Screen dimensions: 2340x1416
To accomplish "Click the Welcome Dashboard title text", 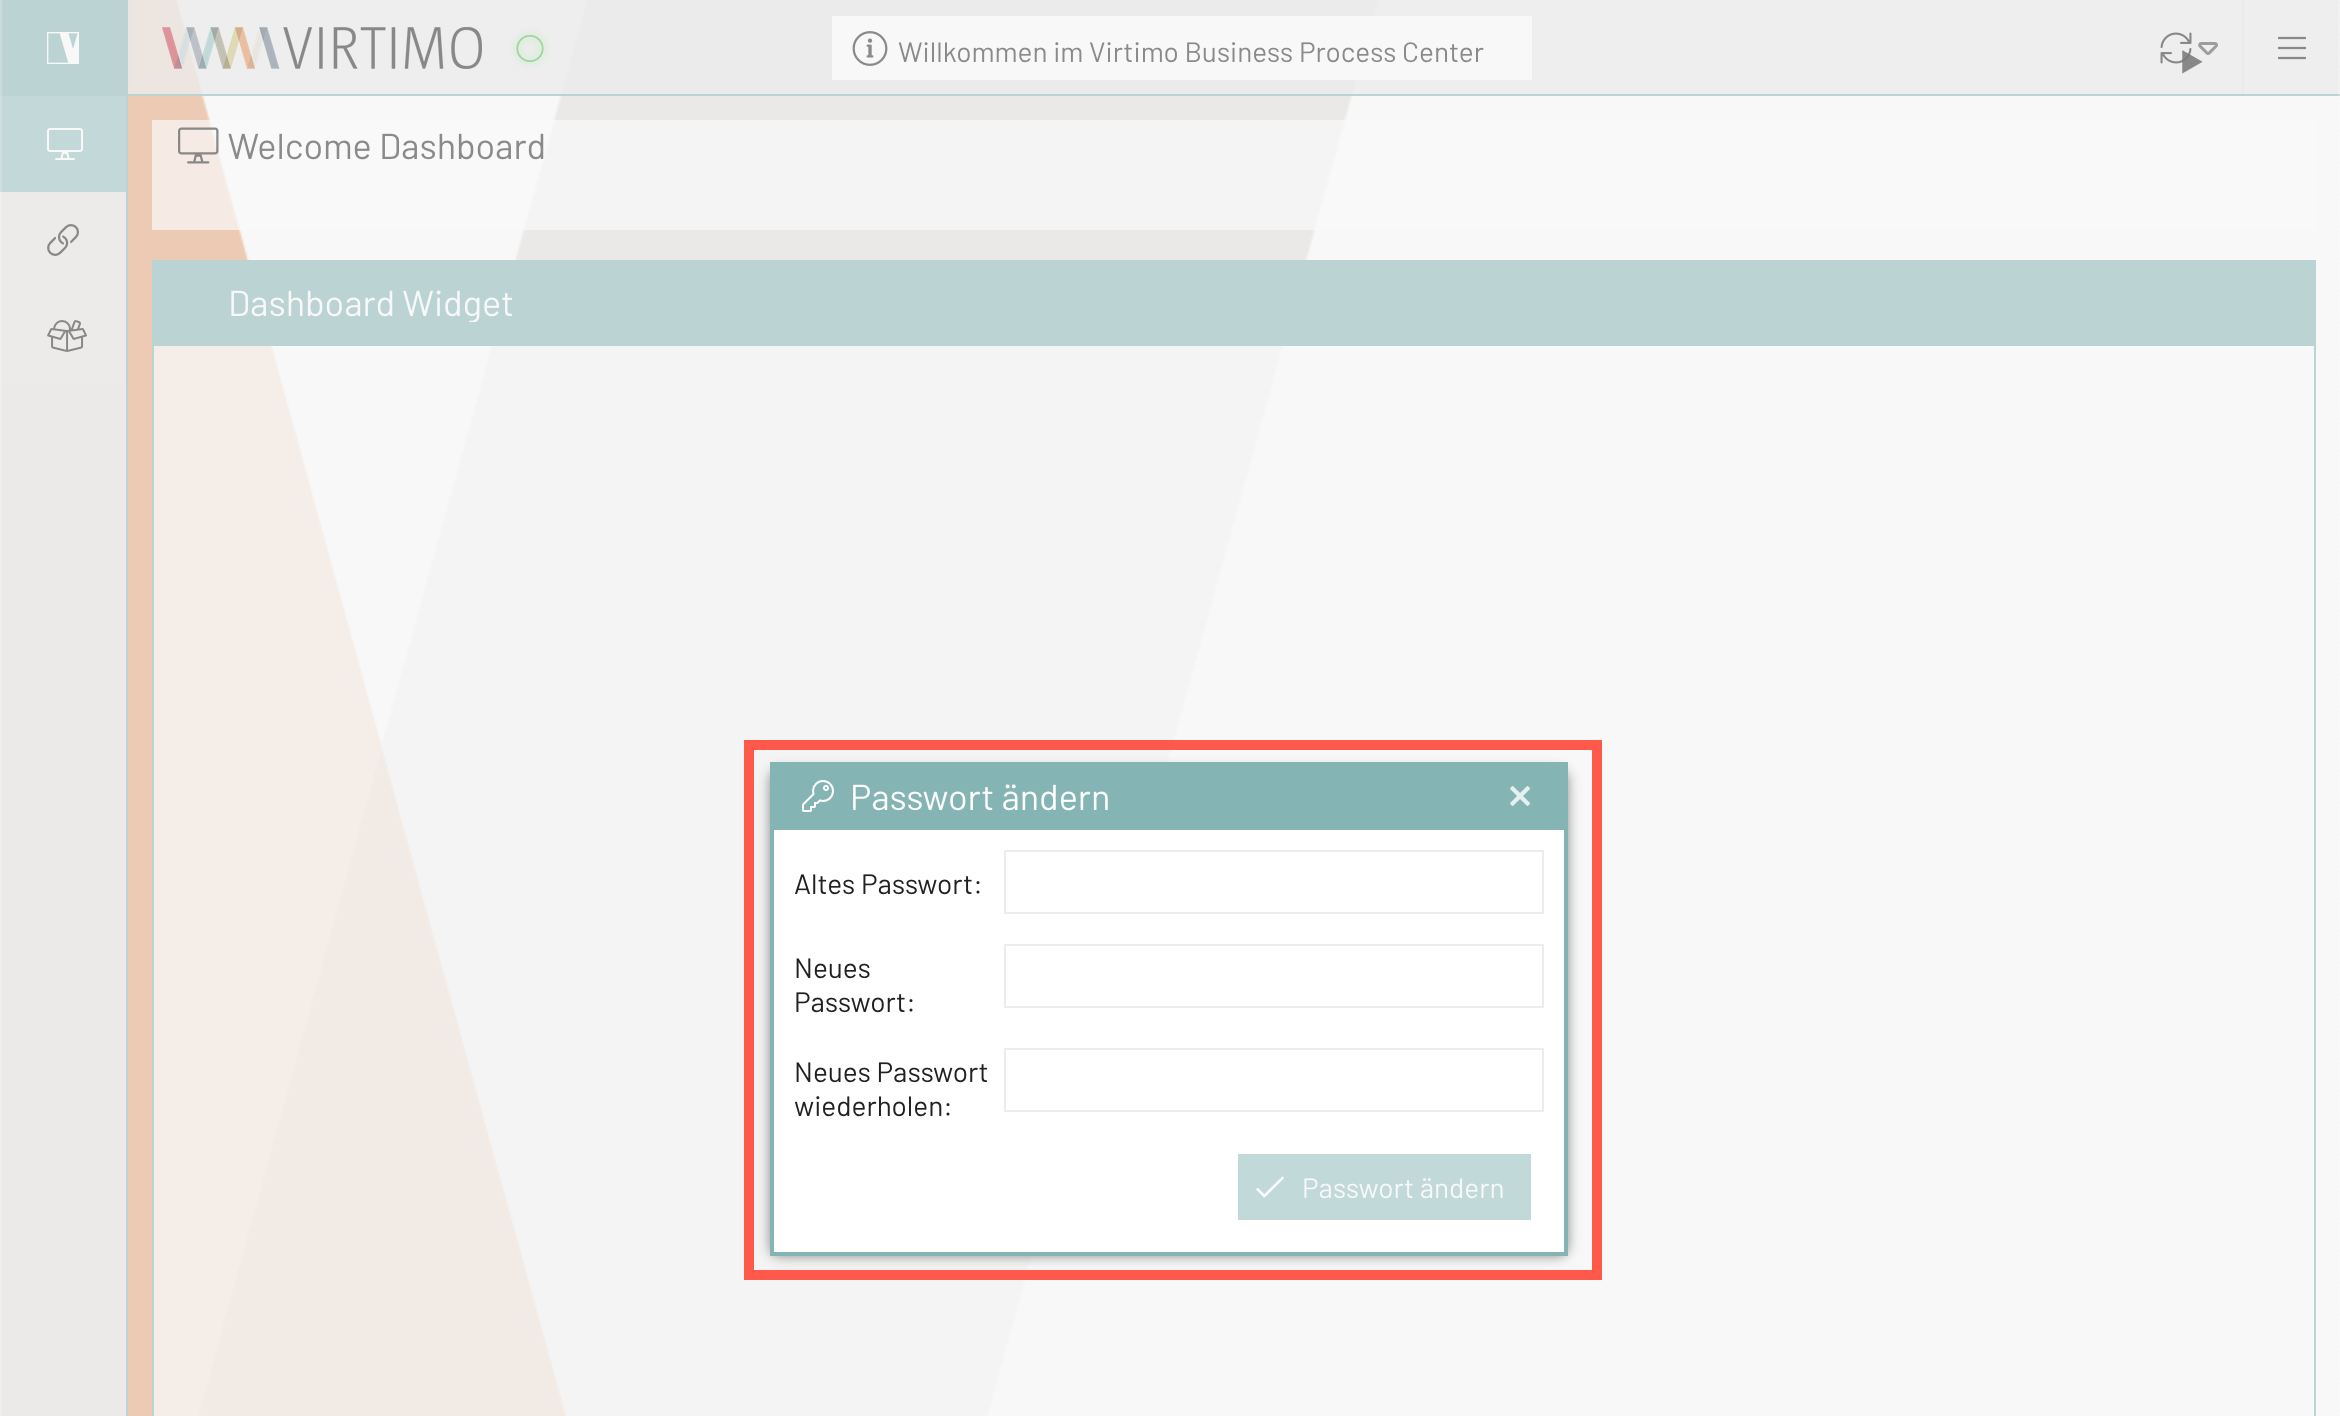I will [386, 147].
